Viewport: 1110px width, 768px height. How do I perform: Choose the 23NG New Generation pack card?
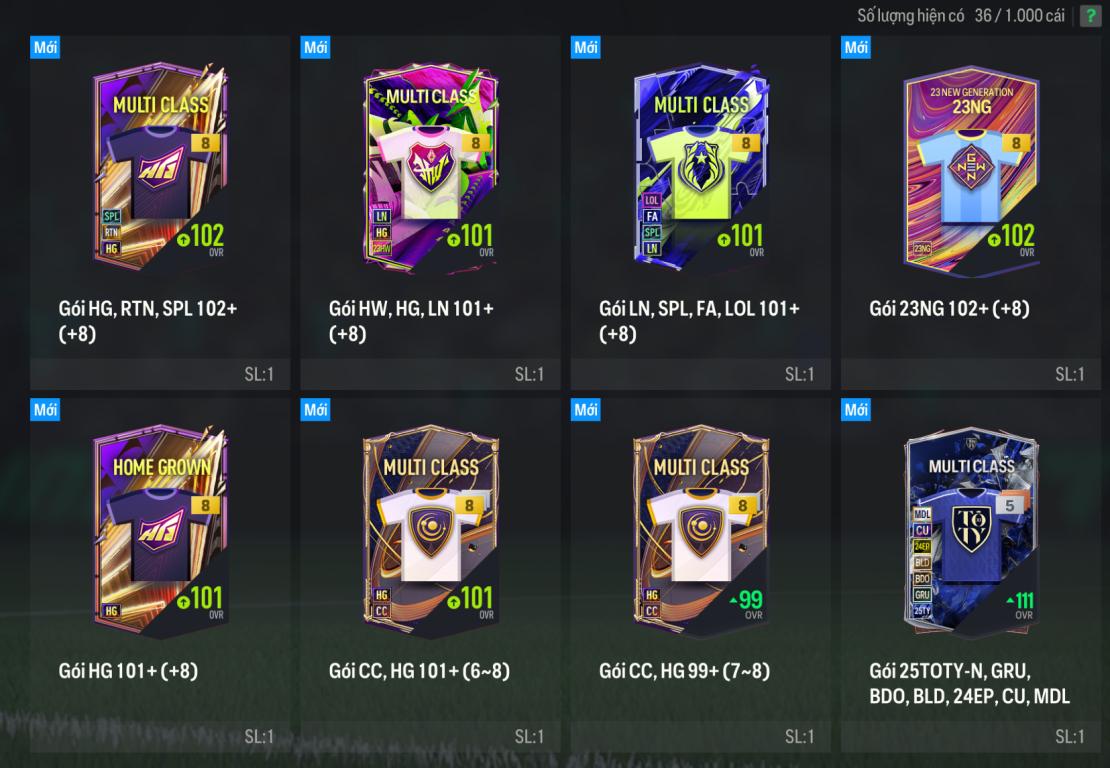click(x=971, y=212)
